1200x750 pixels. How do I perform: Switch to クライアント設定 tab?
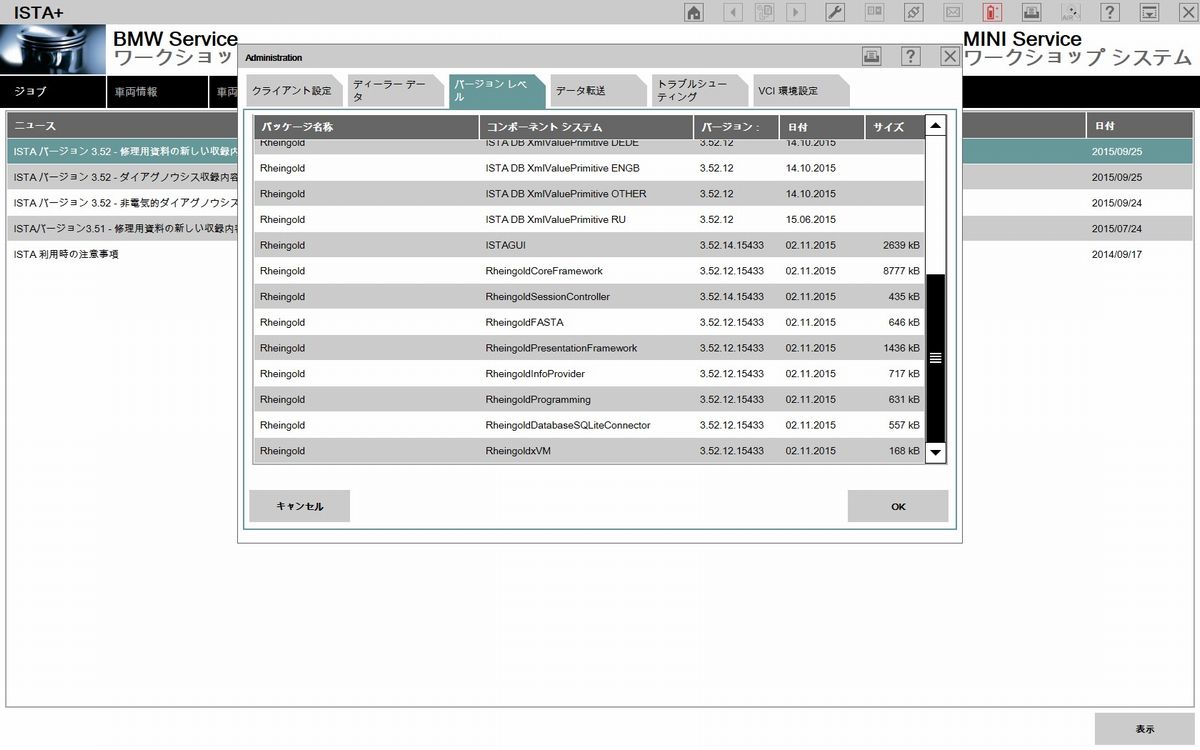click(295, 91)
